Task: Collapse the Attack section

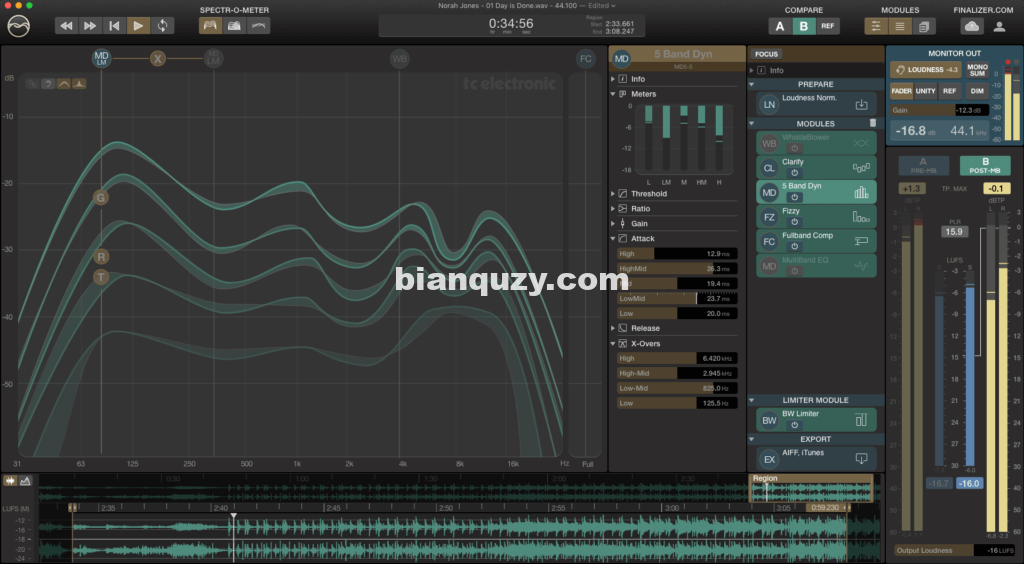Action: (613, 239)
